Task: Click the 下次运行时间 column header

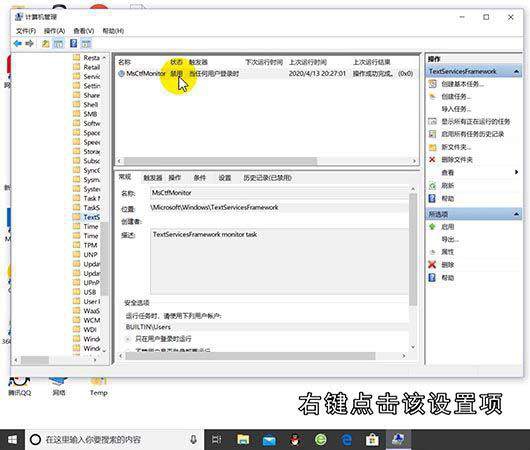Action: coord(264,62)
